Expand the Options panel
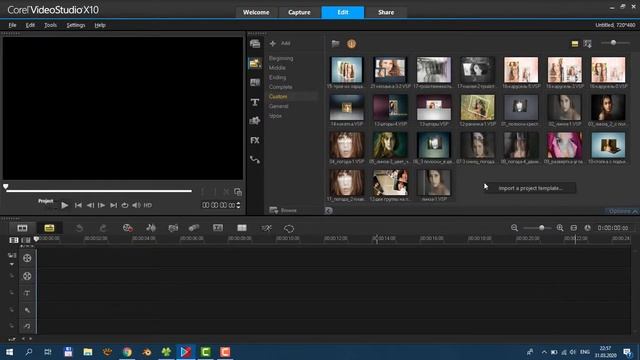The height and width of the screenshot is (360, 640). (622, 211)
